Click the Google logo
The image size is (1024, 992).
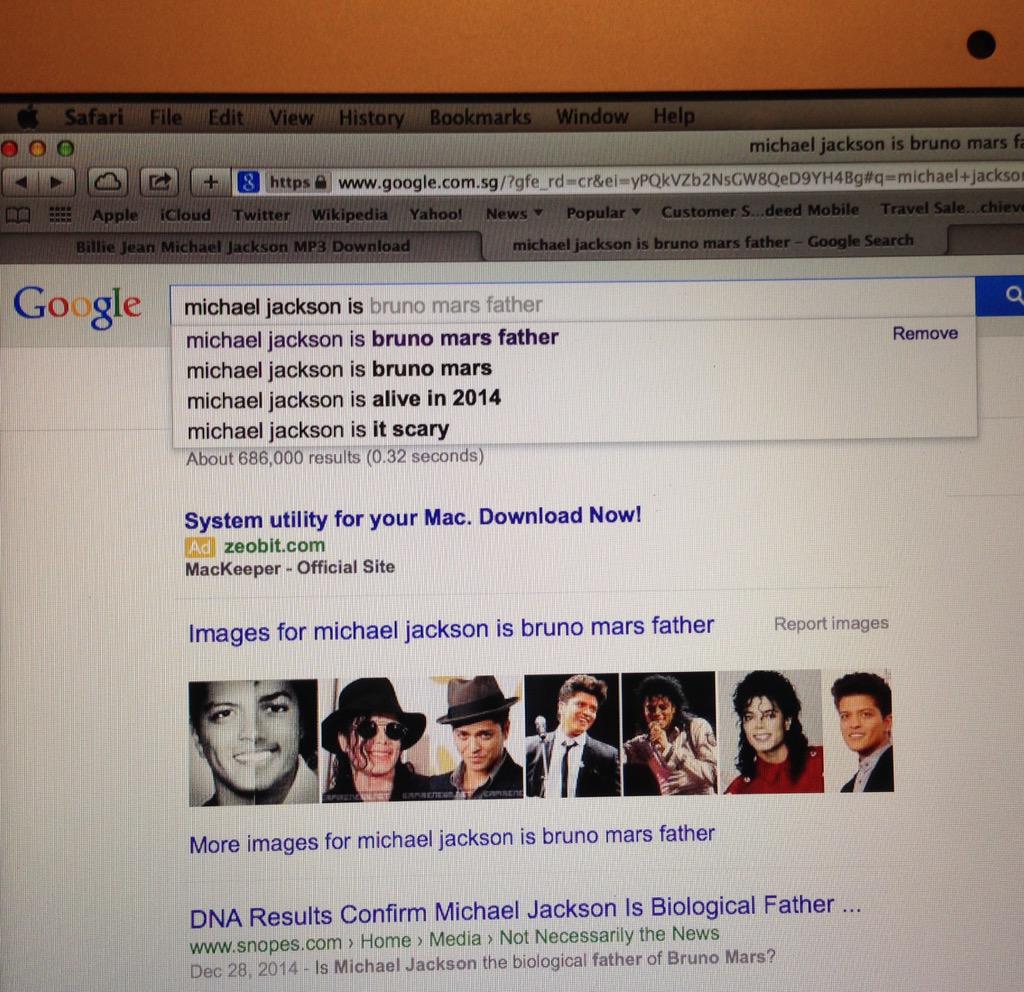(77, 305)
